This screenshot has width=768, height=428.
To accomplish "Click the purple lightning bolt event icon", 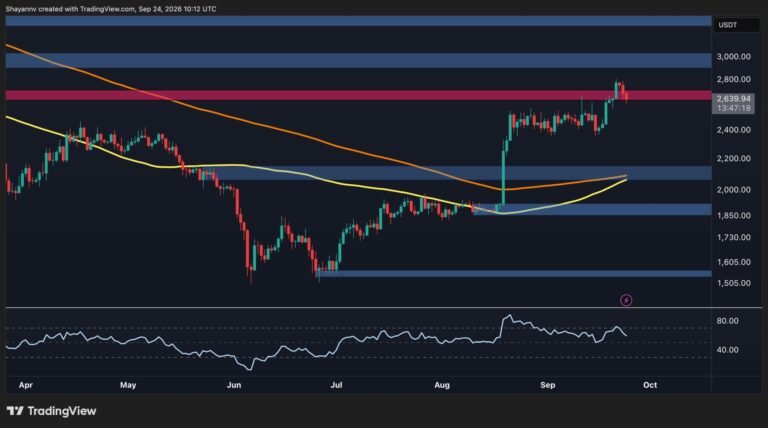I will pyautogui.click(x=626, y=300).
